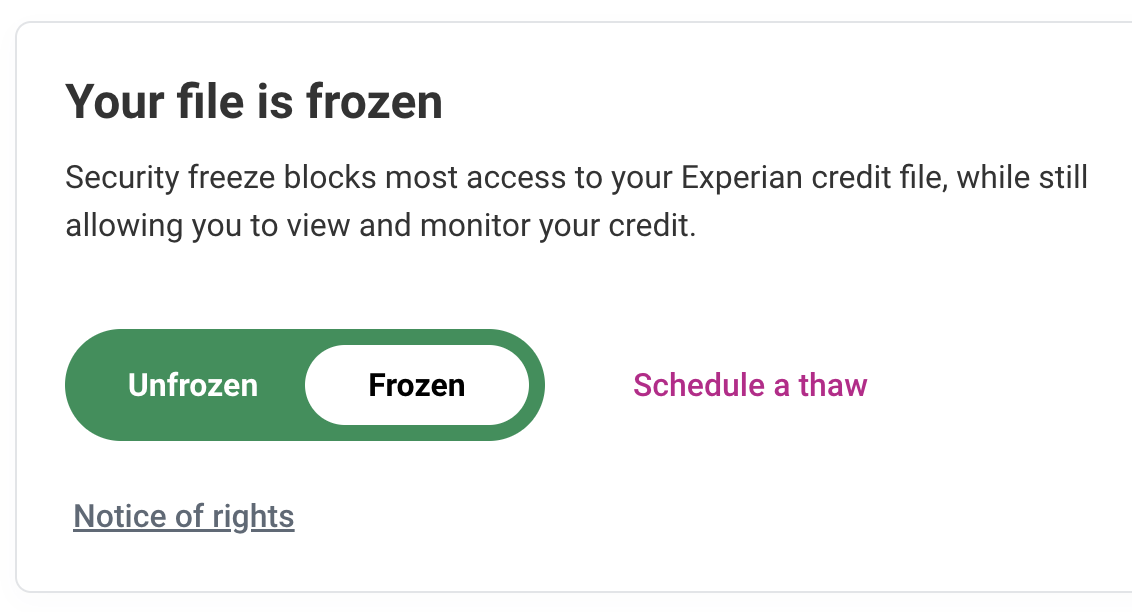Viewport: 1132px width, 612px height.
Task: Select the Unfrozen side of the toggle
Action: pos(192,384)
